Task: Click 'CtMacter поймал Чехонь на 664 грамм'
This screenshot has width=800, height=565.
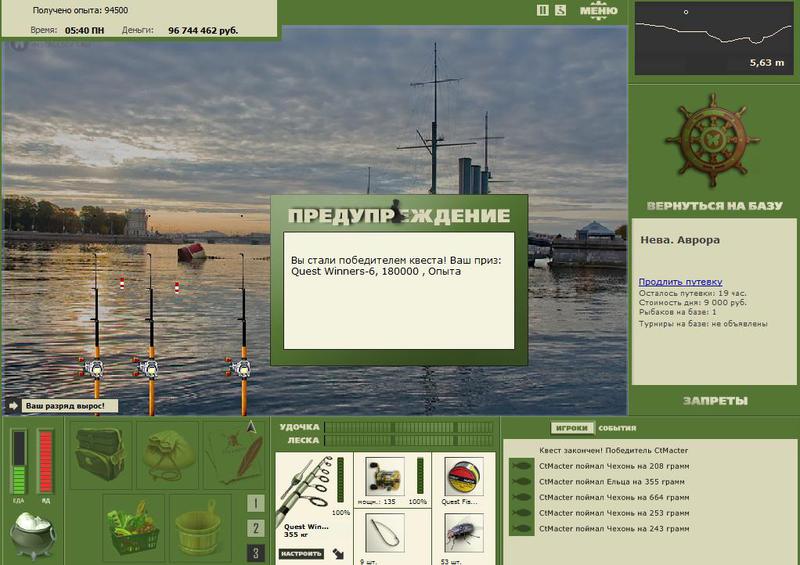Action: point(614,497)
